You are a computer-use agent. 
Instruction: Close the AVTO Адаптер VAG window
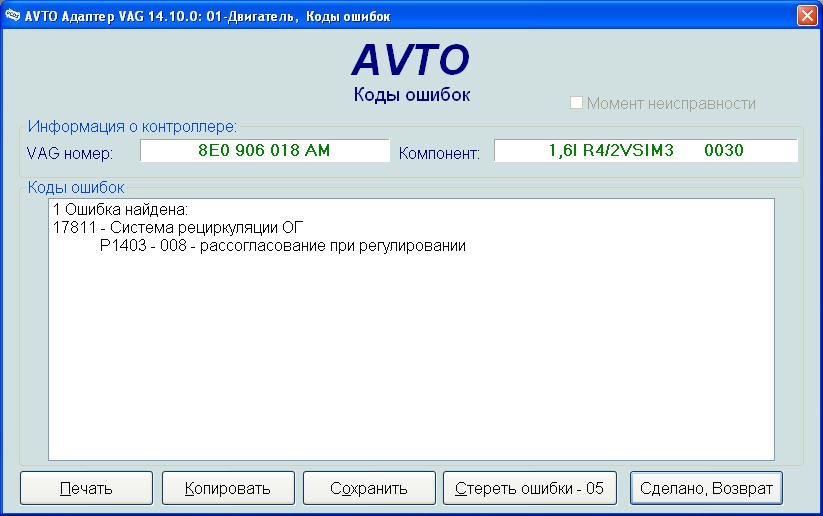point(807,15)
